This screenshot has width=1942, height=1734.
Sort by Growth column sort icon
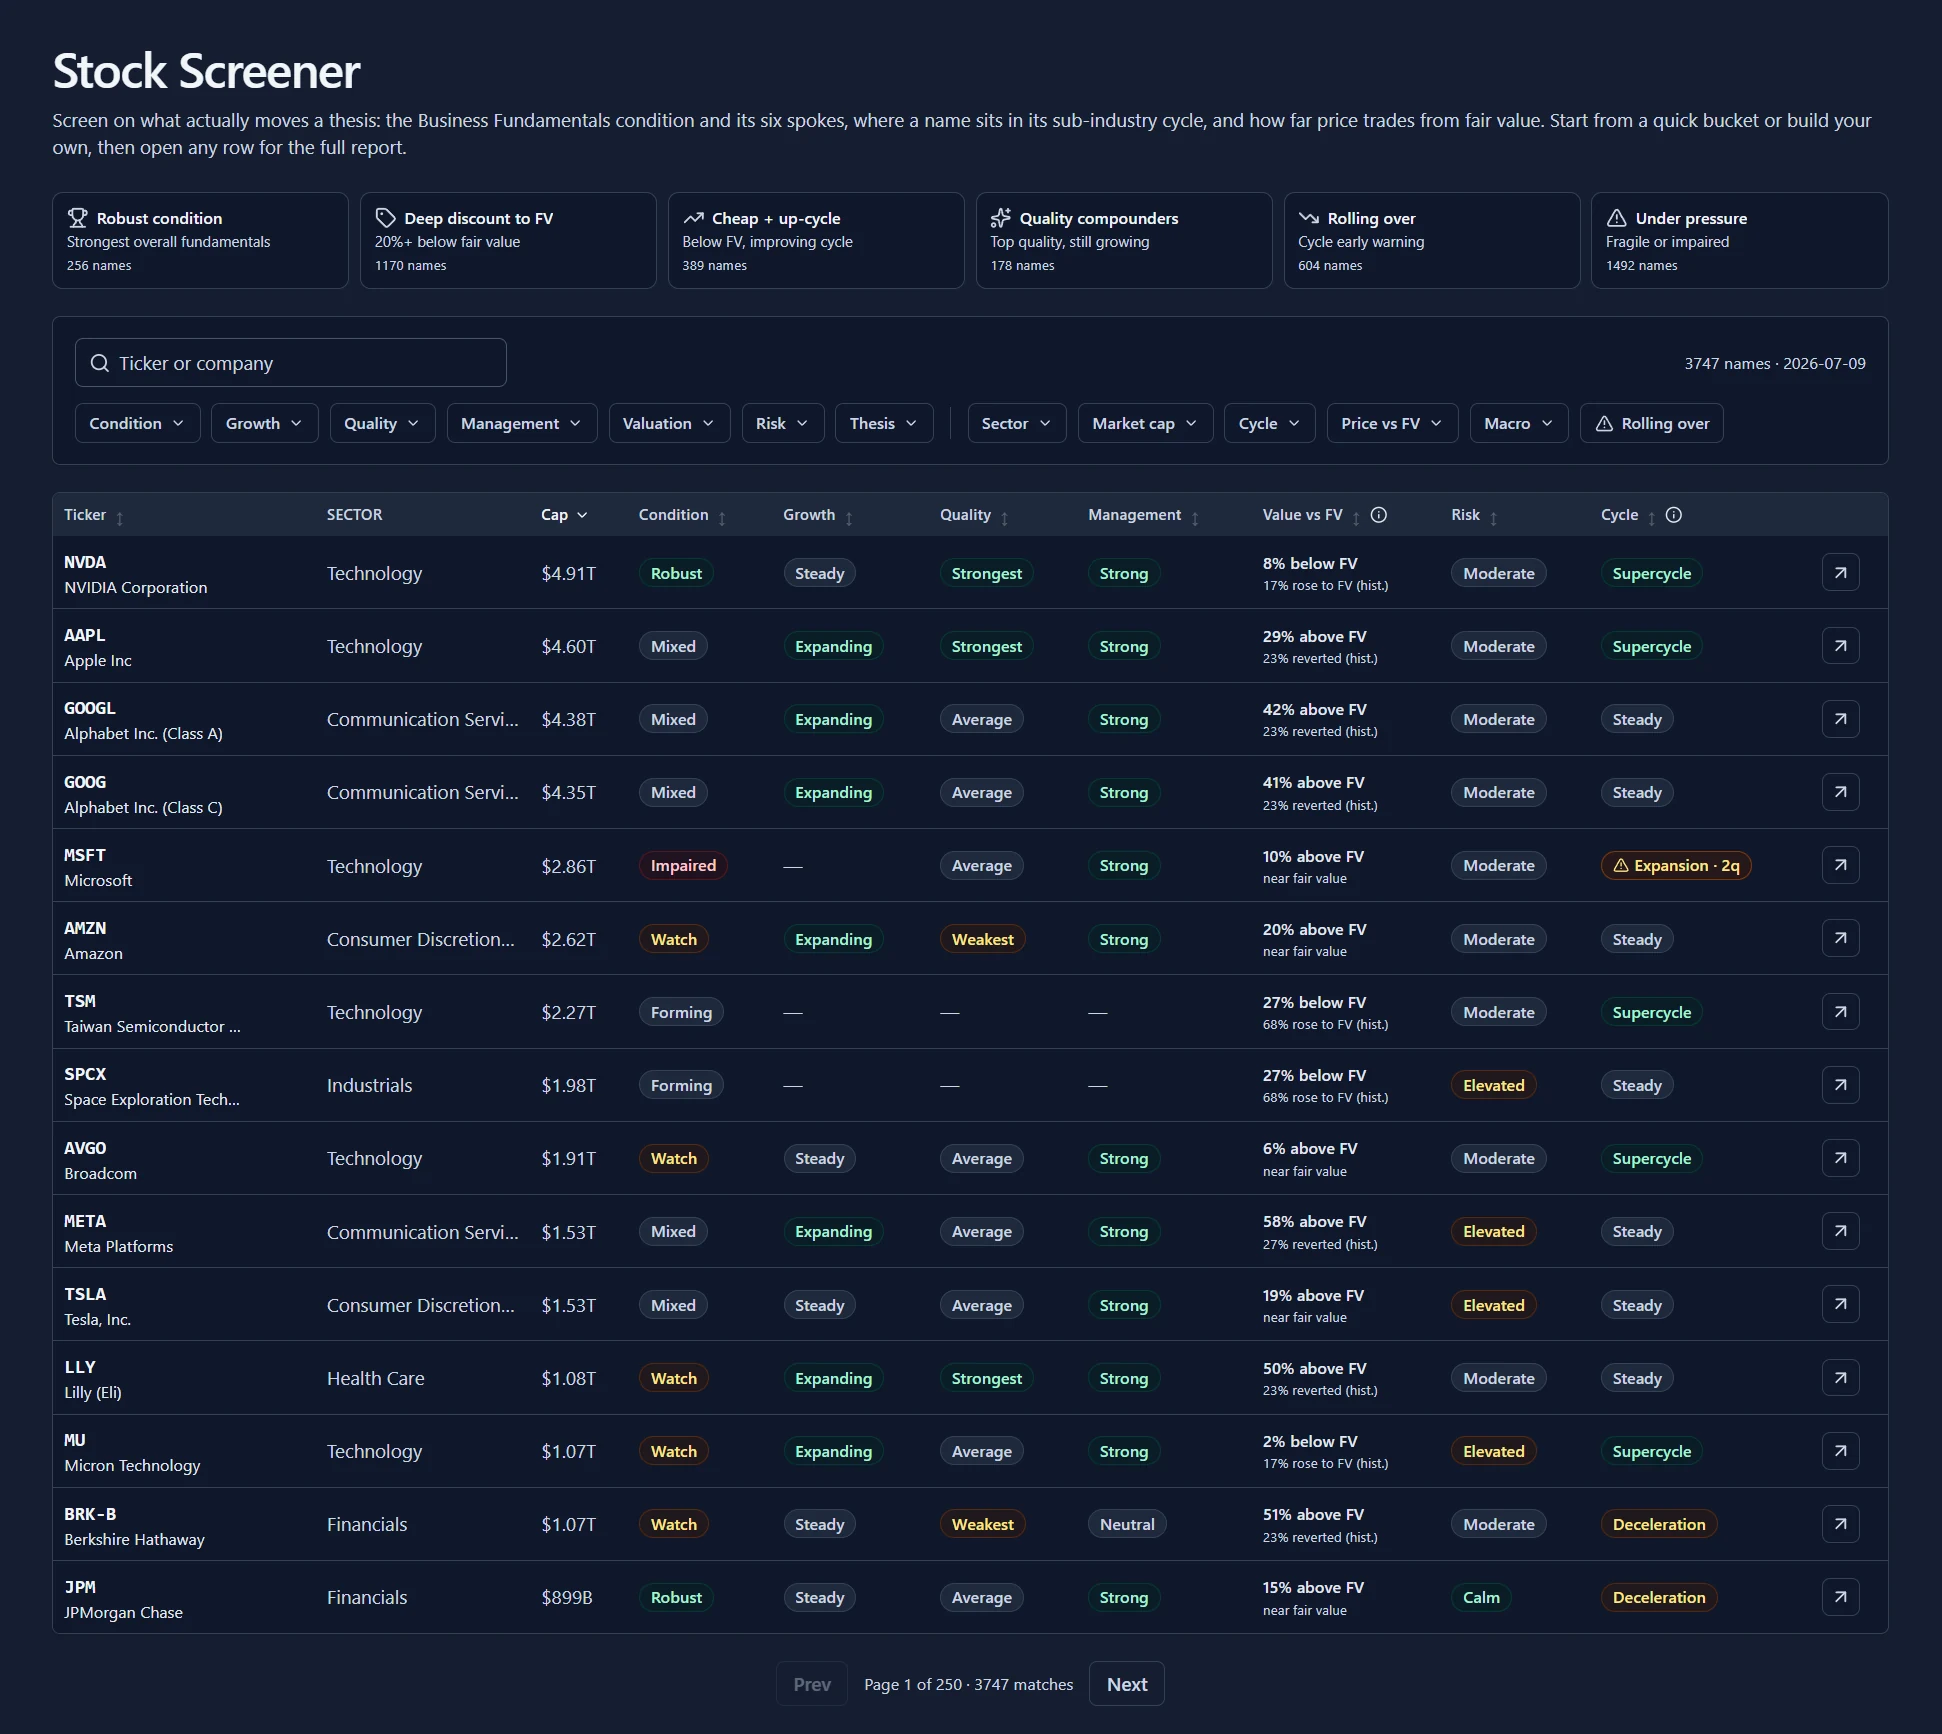click(x=849, y=517)
